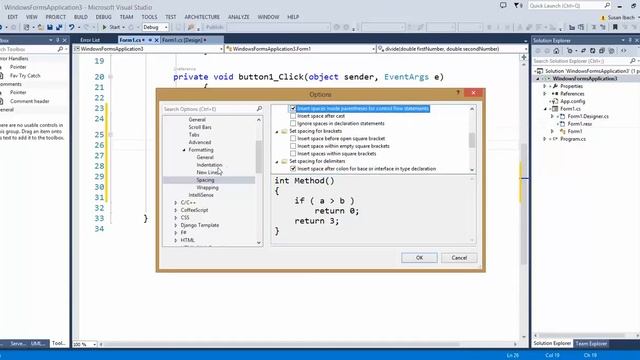The height and width of the screenshot is (360, 640).
Task: Click the spacing settings list scrollbar thumb
Action: click(472, 140)
